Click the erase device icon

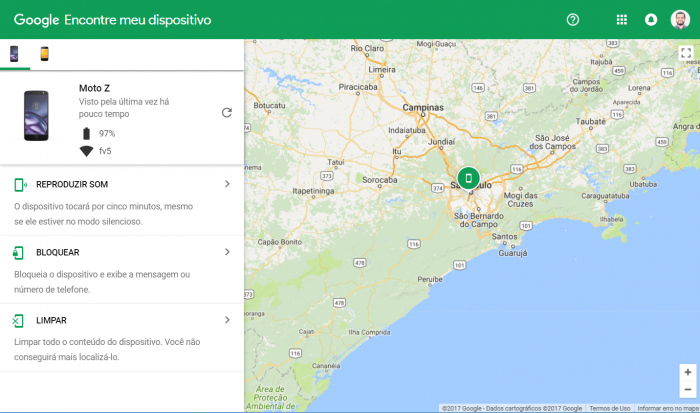pos(18,321)
